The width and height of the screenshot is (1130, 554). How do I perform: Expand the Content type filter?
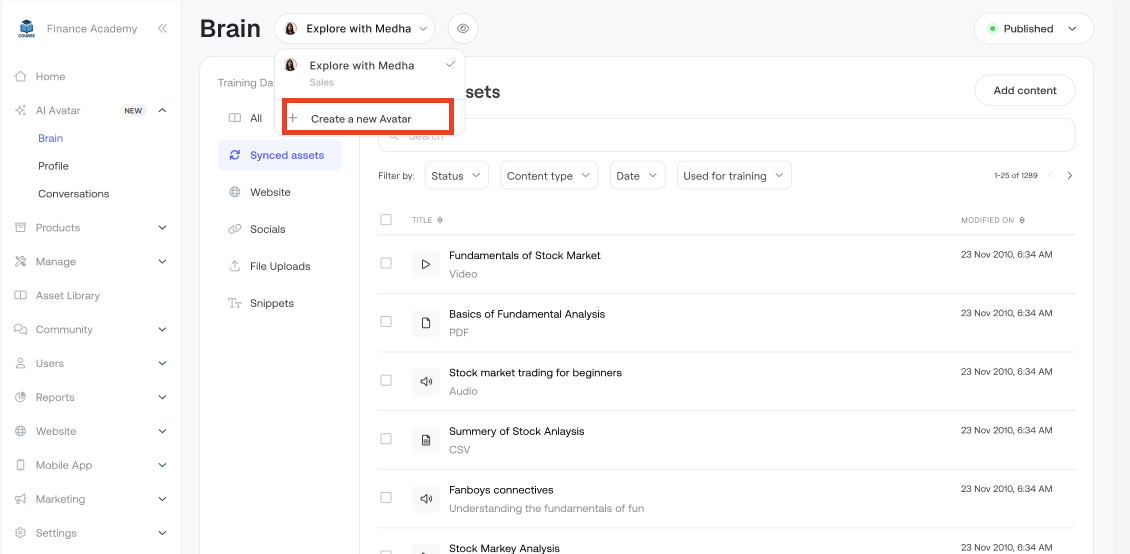point(549,176)
